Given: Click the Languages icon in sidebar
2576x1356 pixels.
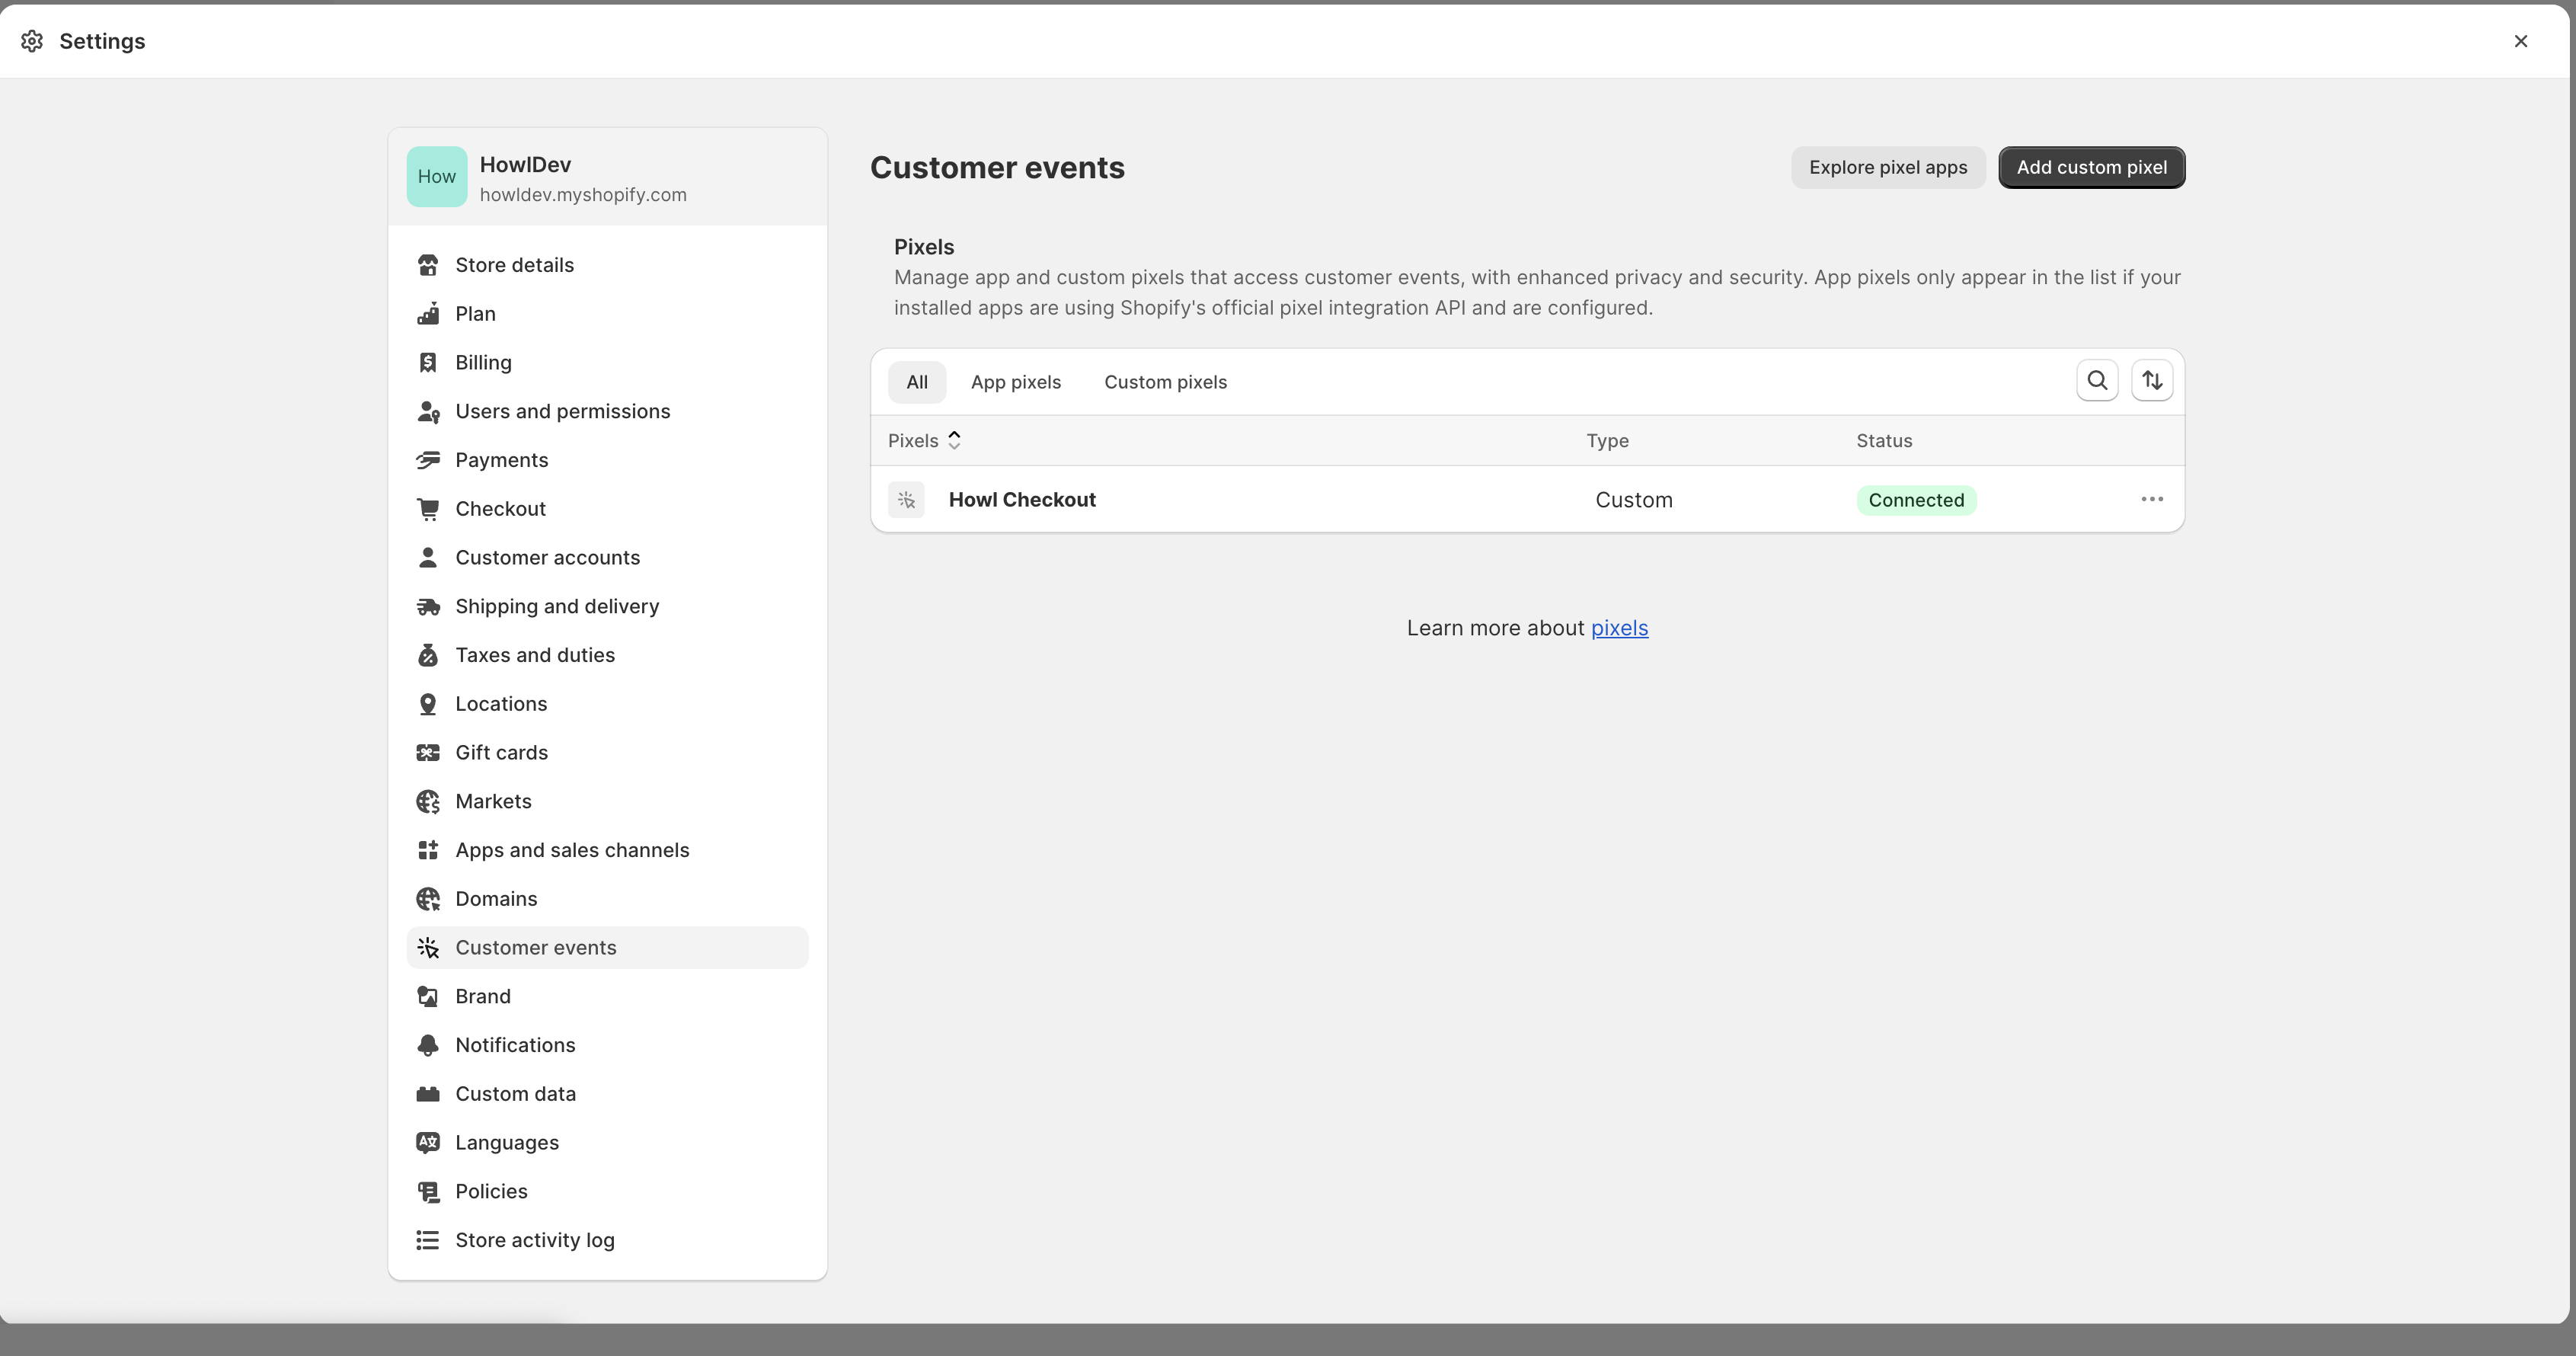Looking at the screenshot, I should pyautogui.click(x=428, y=1143).
